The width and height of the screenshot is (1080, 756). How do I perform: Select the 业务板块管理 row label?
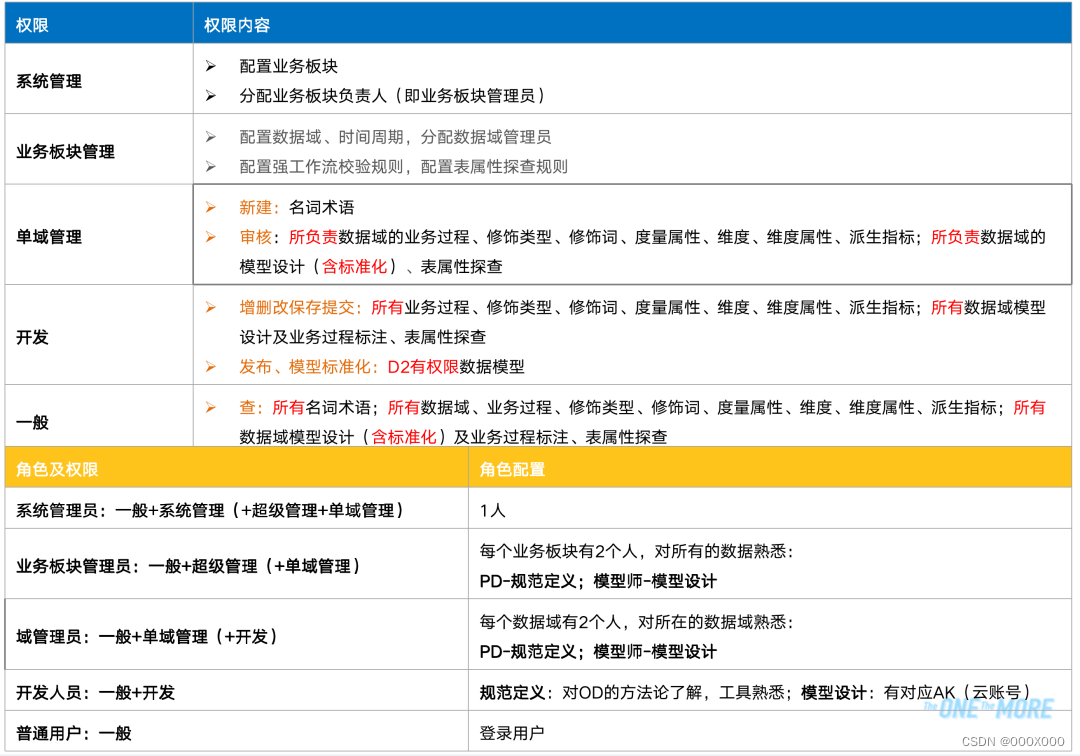[x=65, y=152]
